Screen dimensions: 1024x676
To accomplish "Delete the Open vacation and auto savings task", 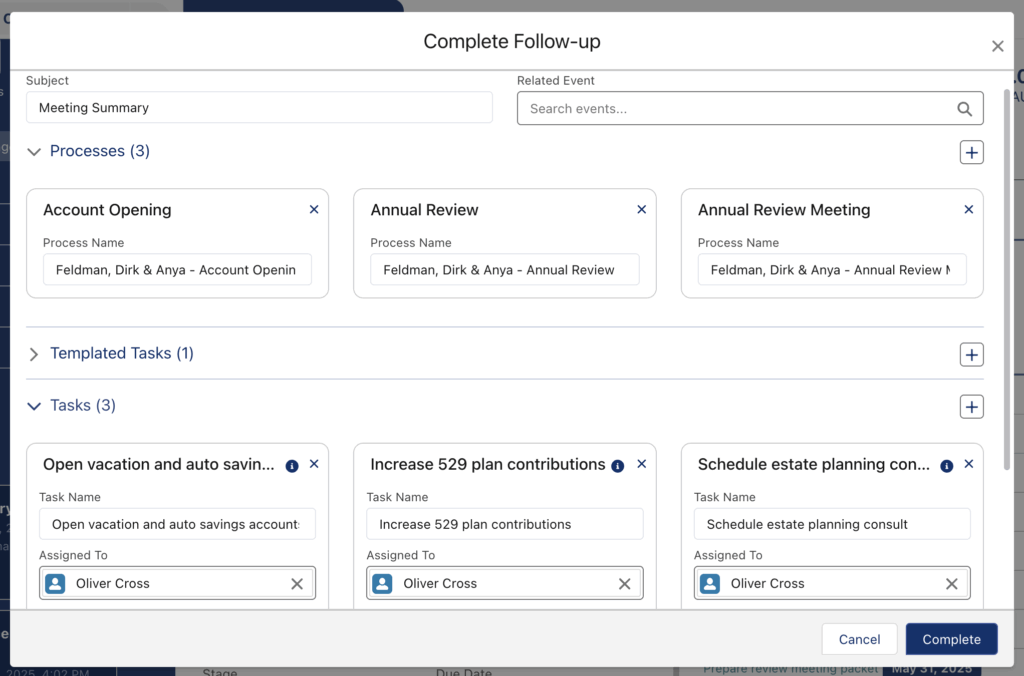I will tap(314, 465).
